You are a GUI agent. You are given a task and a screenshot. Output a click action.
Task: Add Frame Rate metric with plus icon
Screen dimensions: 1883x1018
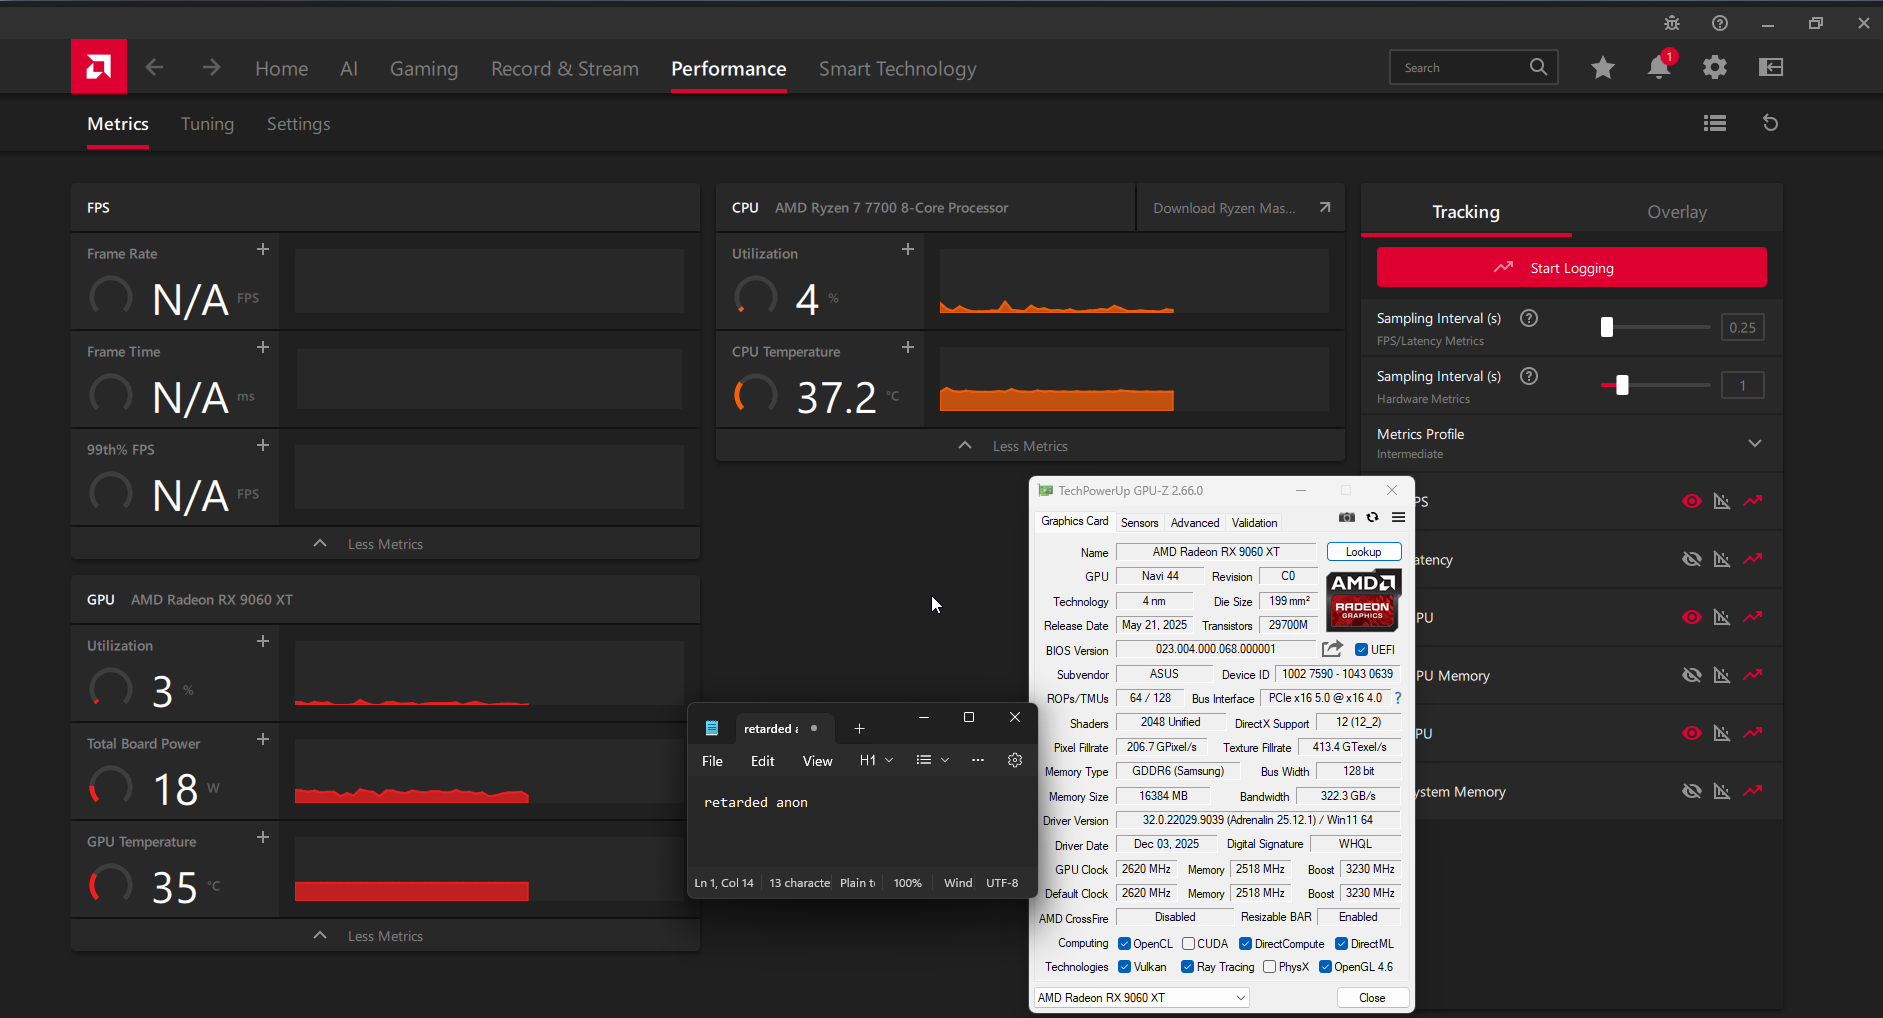click(x=263, y=249)
